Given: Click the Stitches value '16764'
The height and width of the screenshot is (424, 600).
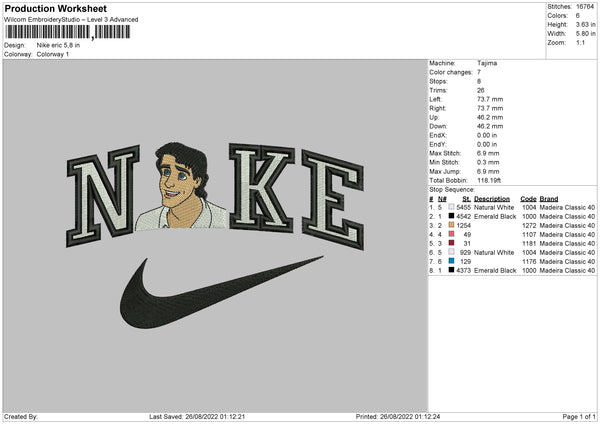Looking at the screenshot, I should pyautogui.click(x=585, y=7).
